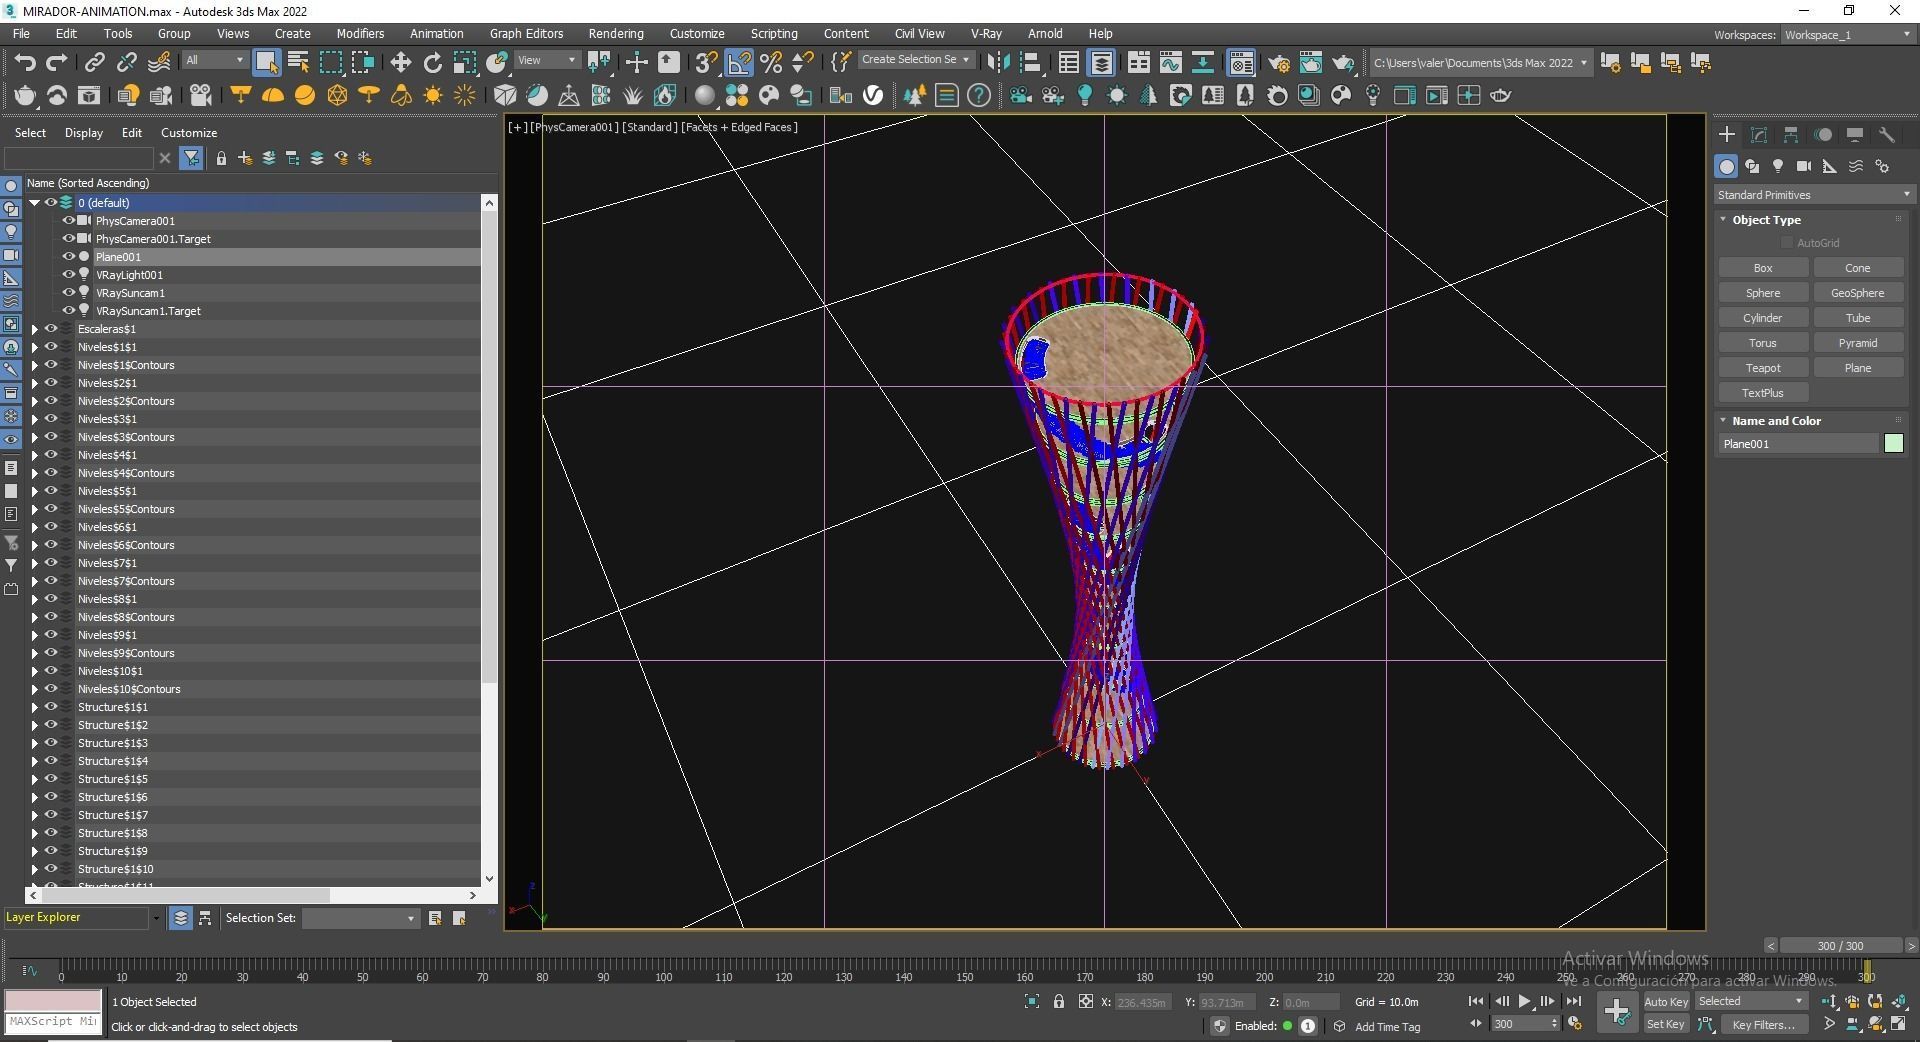The width and height of the screenshot is (1920, 1042).
Task: Choose the Select by Name icon
Action: coord(298,63)
